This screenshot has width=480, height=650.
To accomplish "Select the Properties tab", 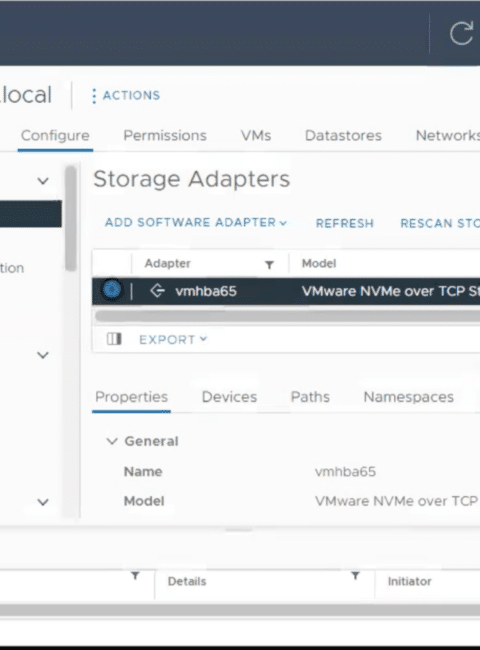I will coord(131,397).
